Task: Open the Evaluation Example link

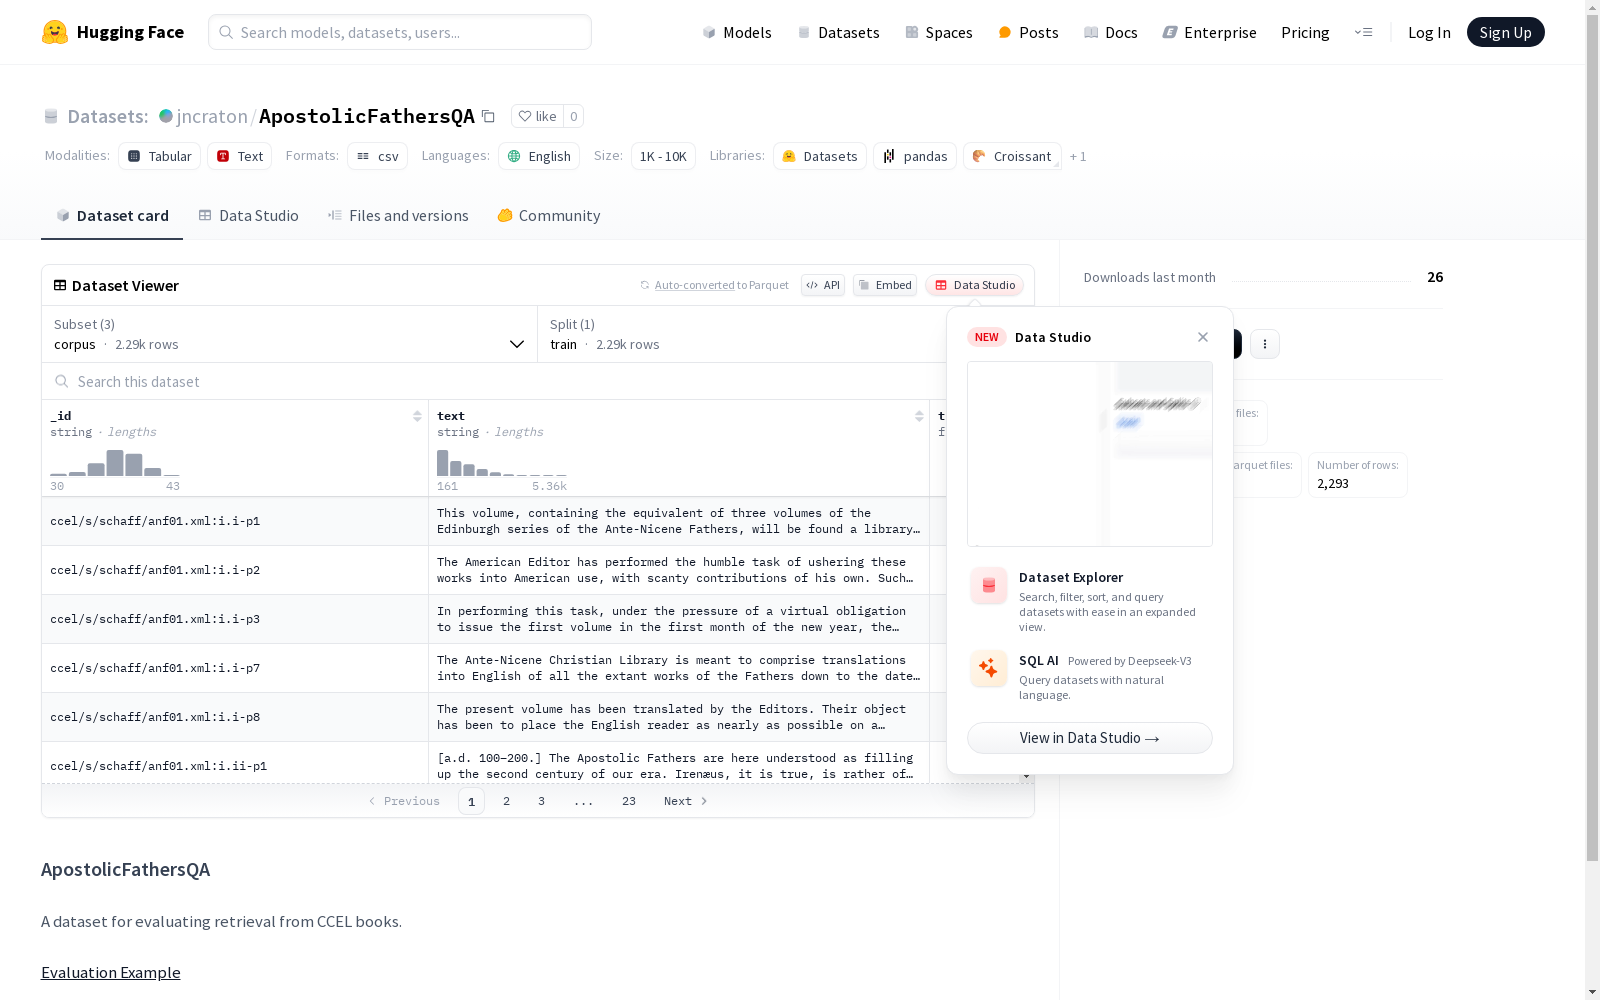Action: click(111, 973)
